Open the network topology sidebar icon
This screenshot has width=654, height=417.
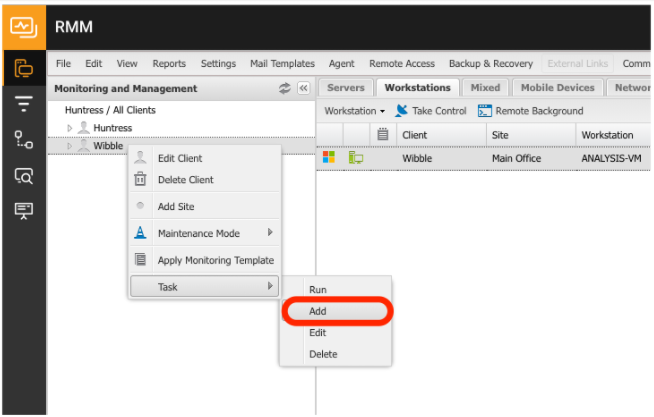[24, 140]
